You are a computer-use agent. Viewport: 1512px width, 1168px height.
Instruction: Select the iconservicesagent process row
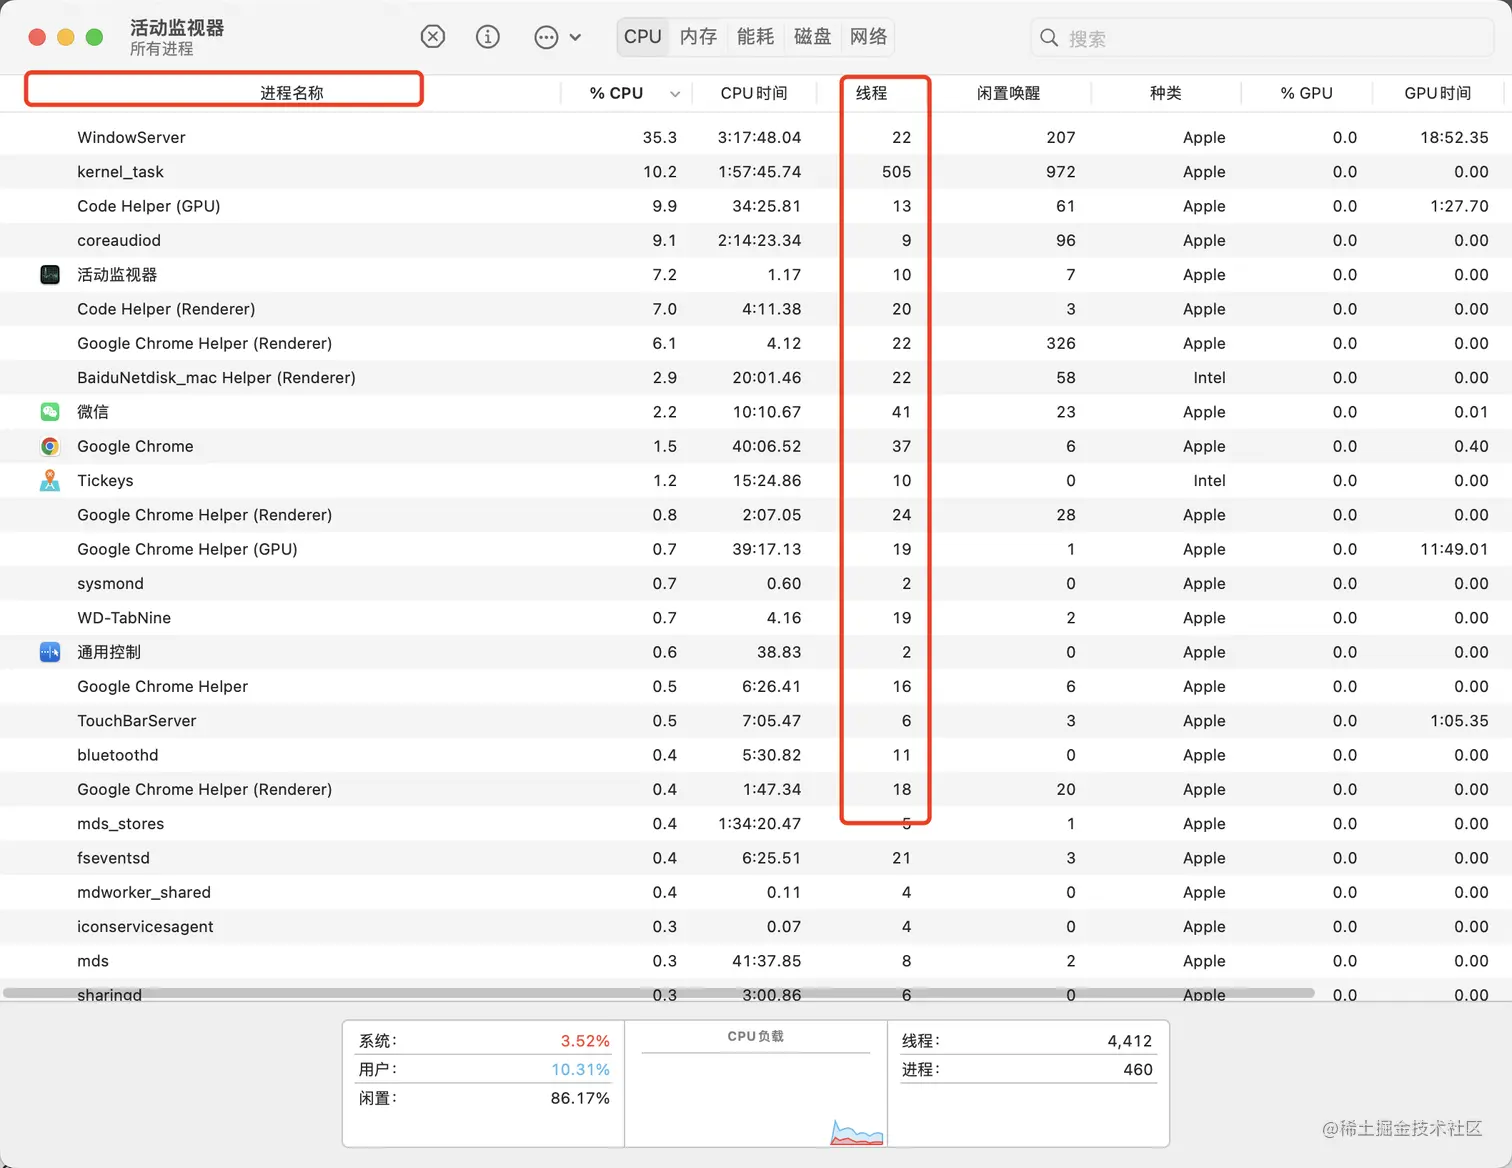click(756, 927)
